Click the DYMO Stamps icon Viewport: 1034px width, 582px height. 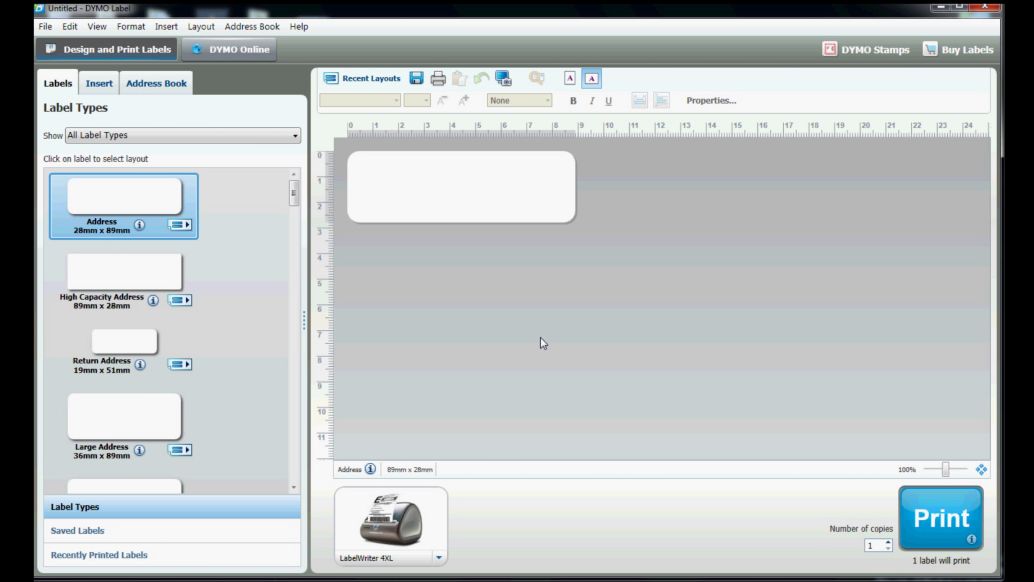(829, 49)
